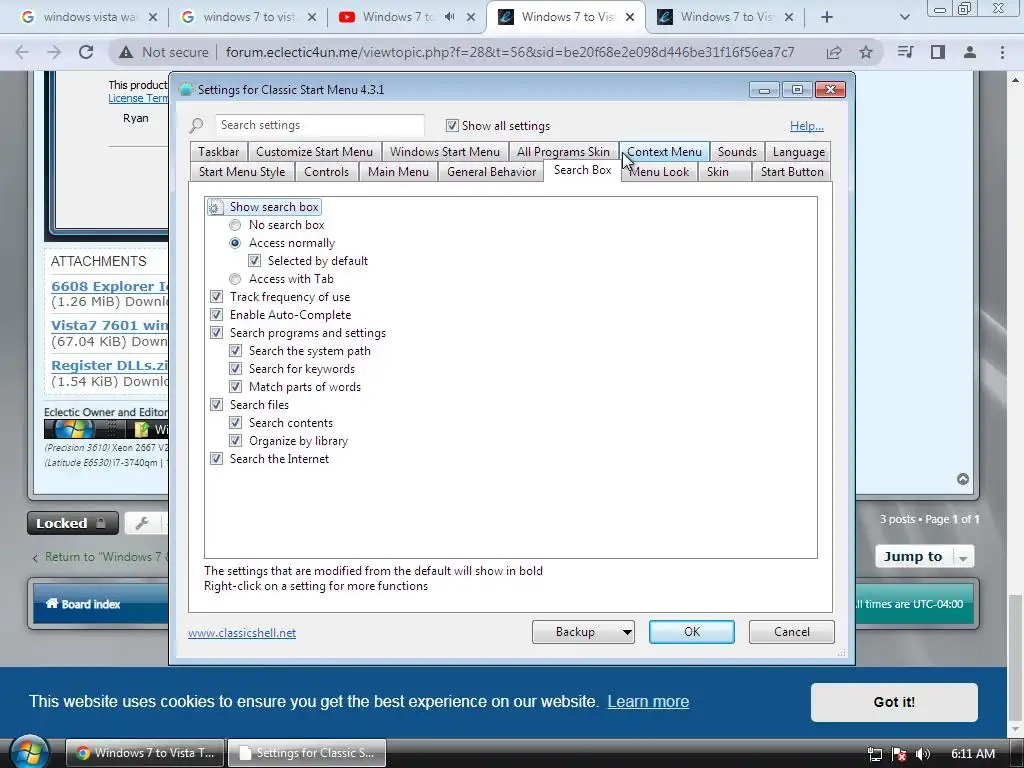Switch to Customize Start Menu tab
The image size is (1024, 768).
(315, 152)
